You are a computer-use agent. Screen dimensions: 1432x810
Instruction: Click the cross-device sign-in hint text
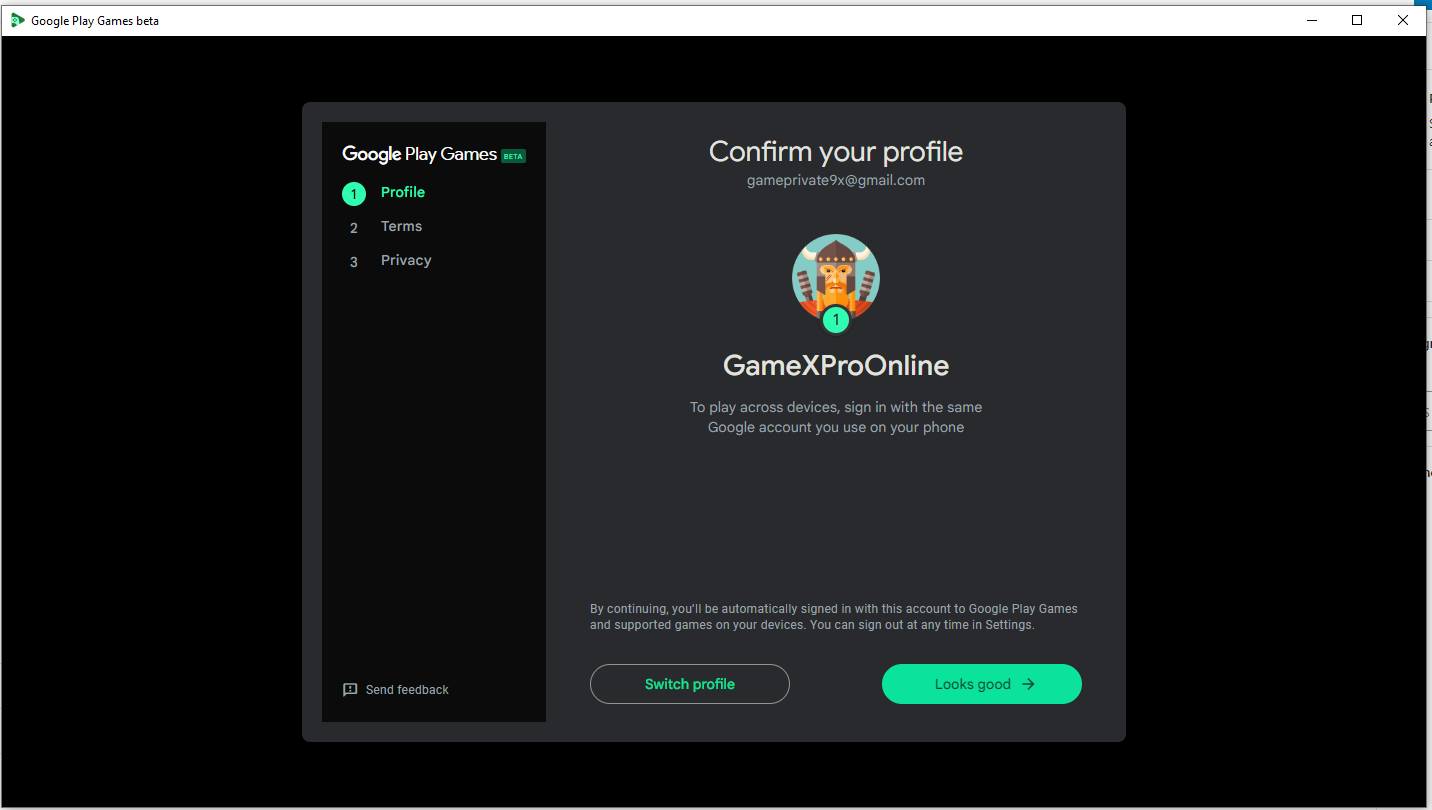835,417
